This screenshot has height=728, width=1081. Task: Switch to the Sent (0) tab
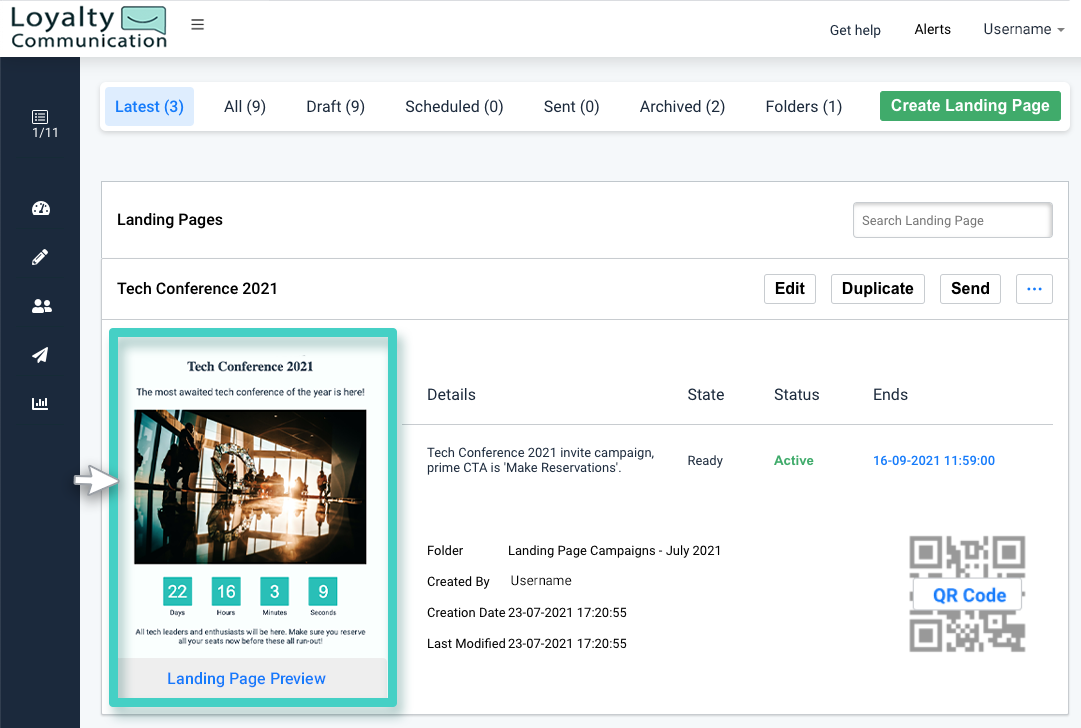[571, 107]
